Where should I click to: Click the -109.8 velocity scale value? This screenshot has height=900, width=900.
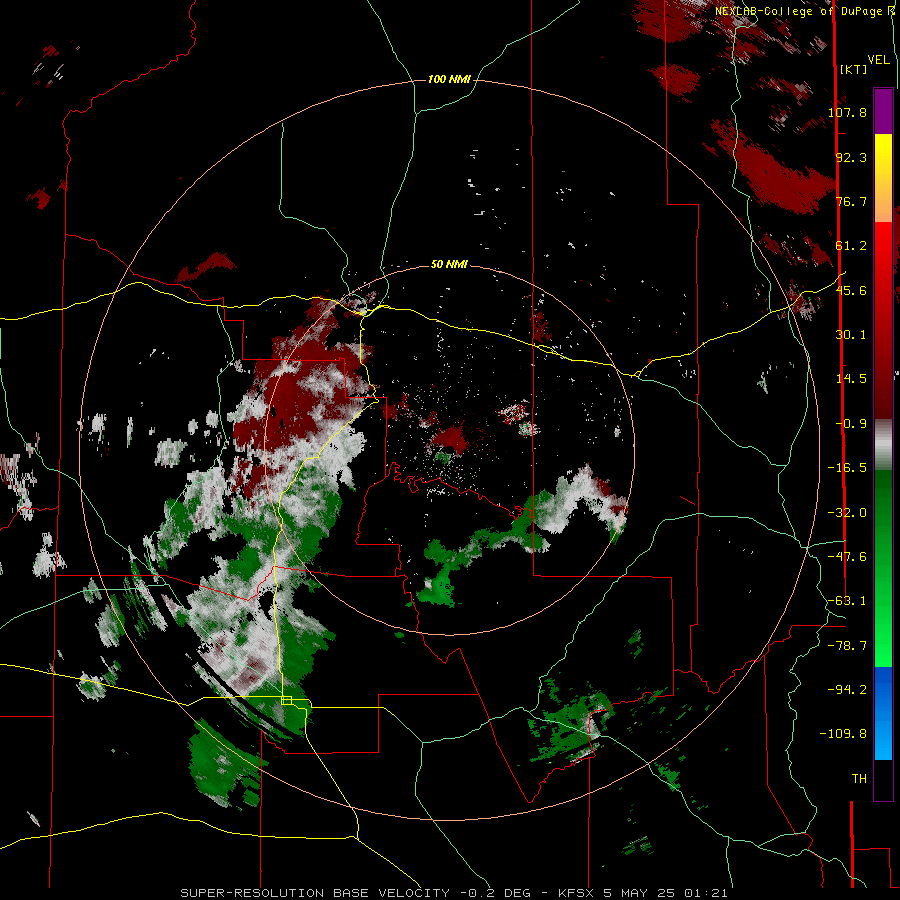843,734
